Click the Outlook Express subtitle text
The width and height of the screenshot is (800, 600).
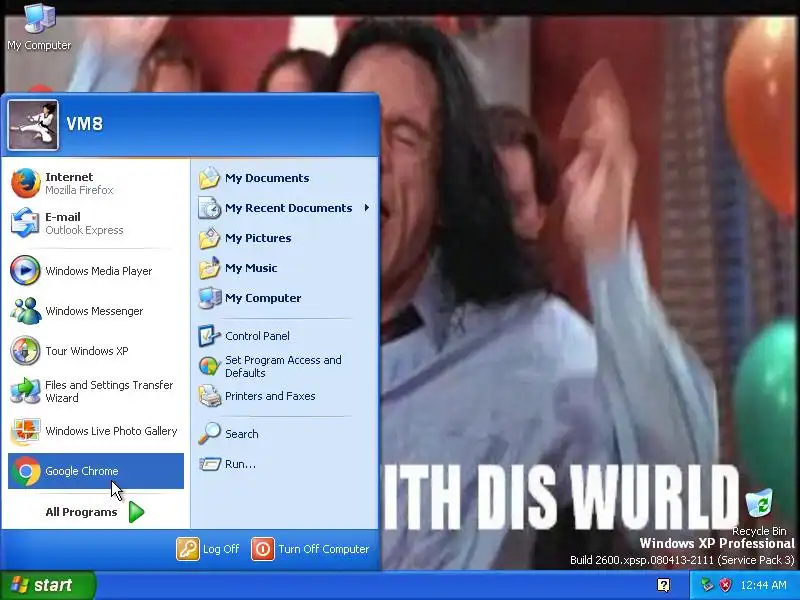(x=84, y=230)
